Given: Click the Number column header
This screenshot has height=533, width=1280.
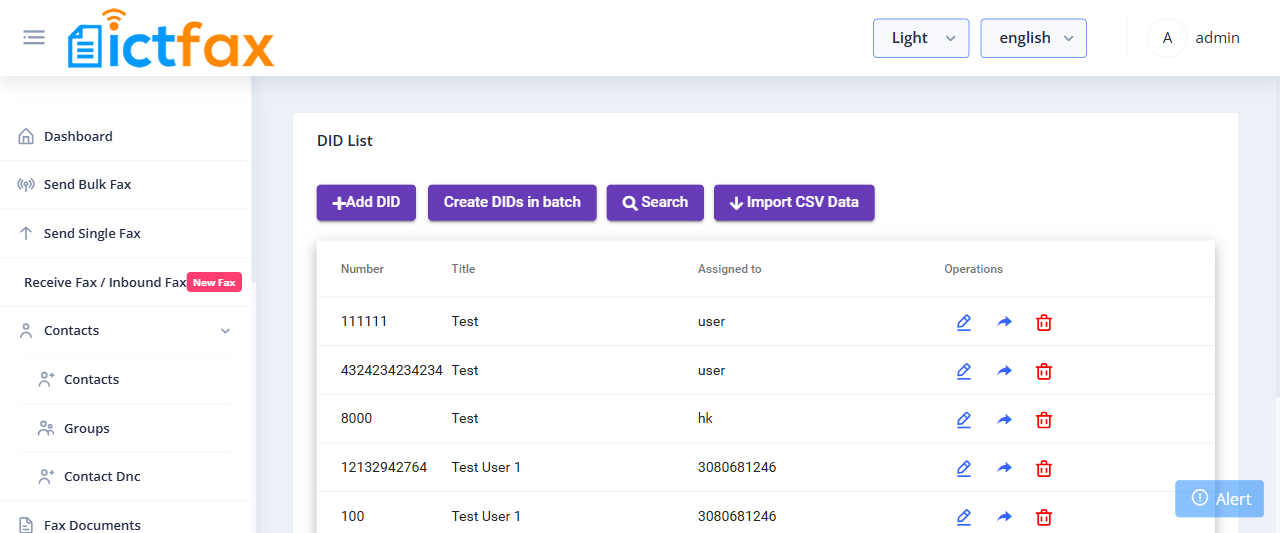Looking at the screenshot, I should point(362,269).
